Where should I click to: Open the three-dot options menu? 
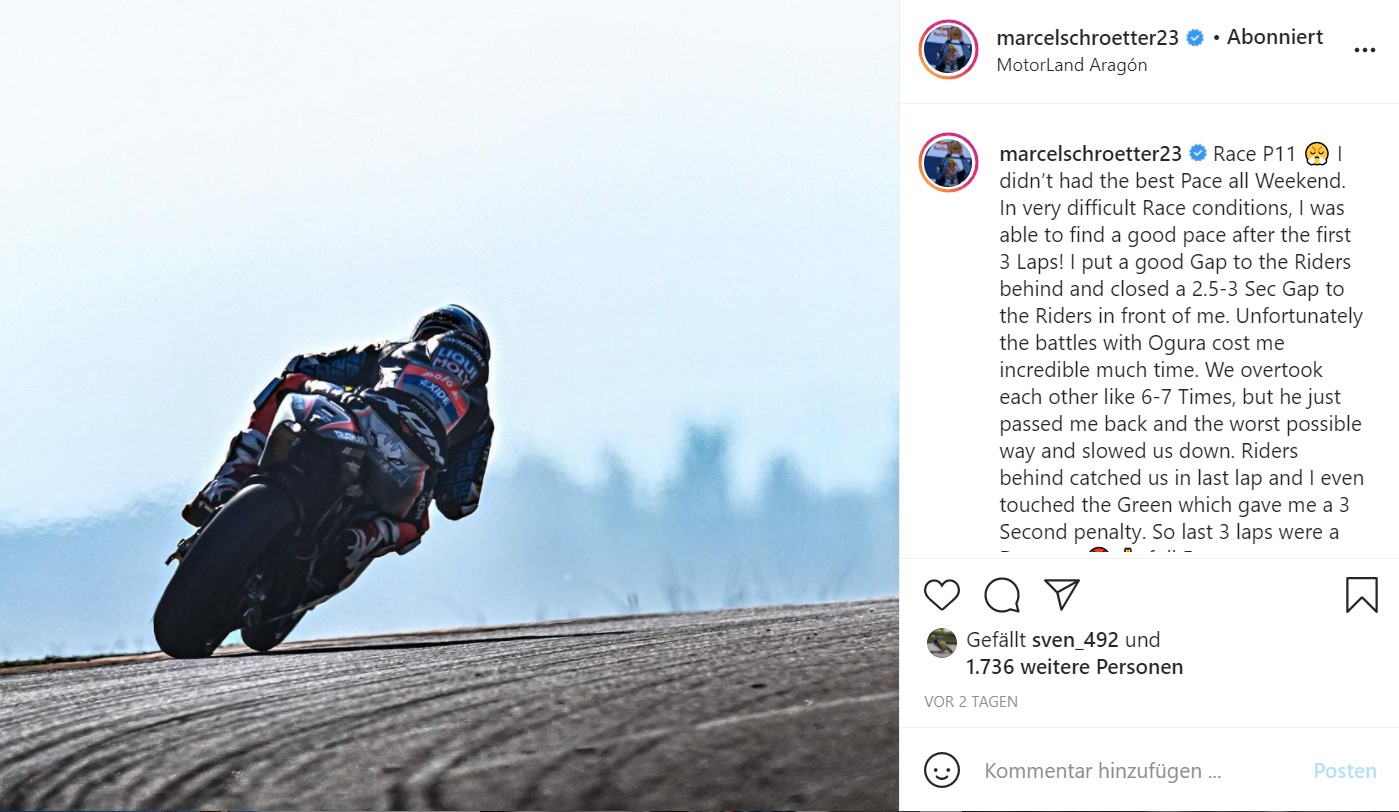[1364, 51]
